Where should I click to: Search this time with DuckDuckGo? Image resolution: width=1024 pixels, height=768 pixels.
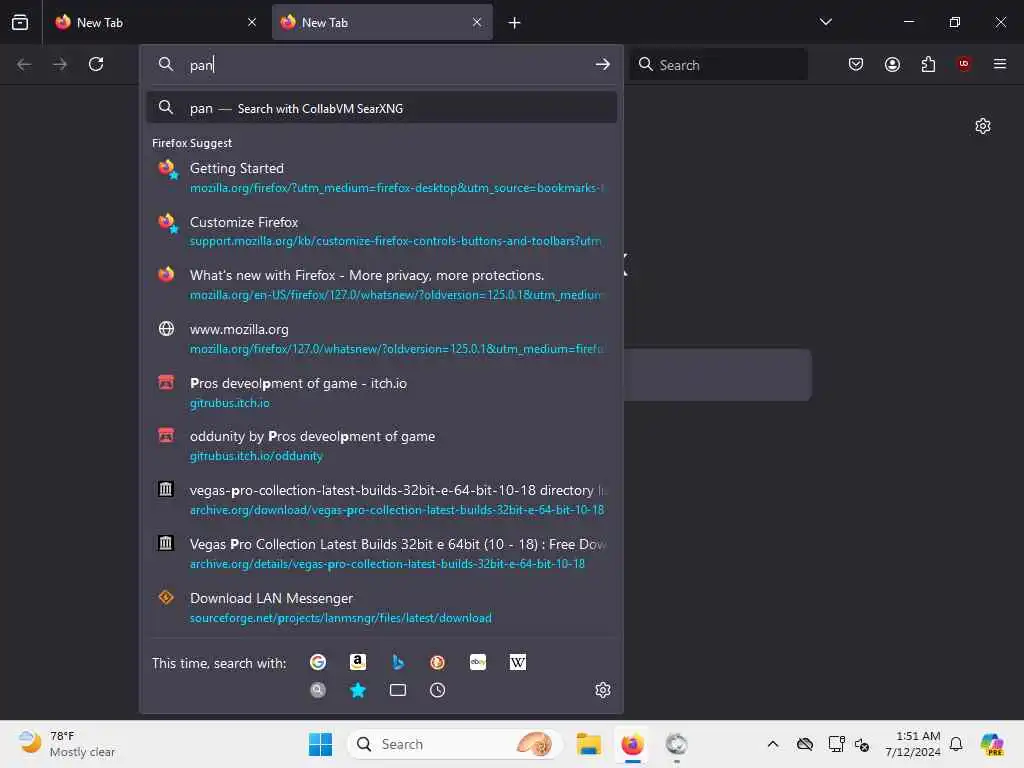click(x=438, y=662)
